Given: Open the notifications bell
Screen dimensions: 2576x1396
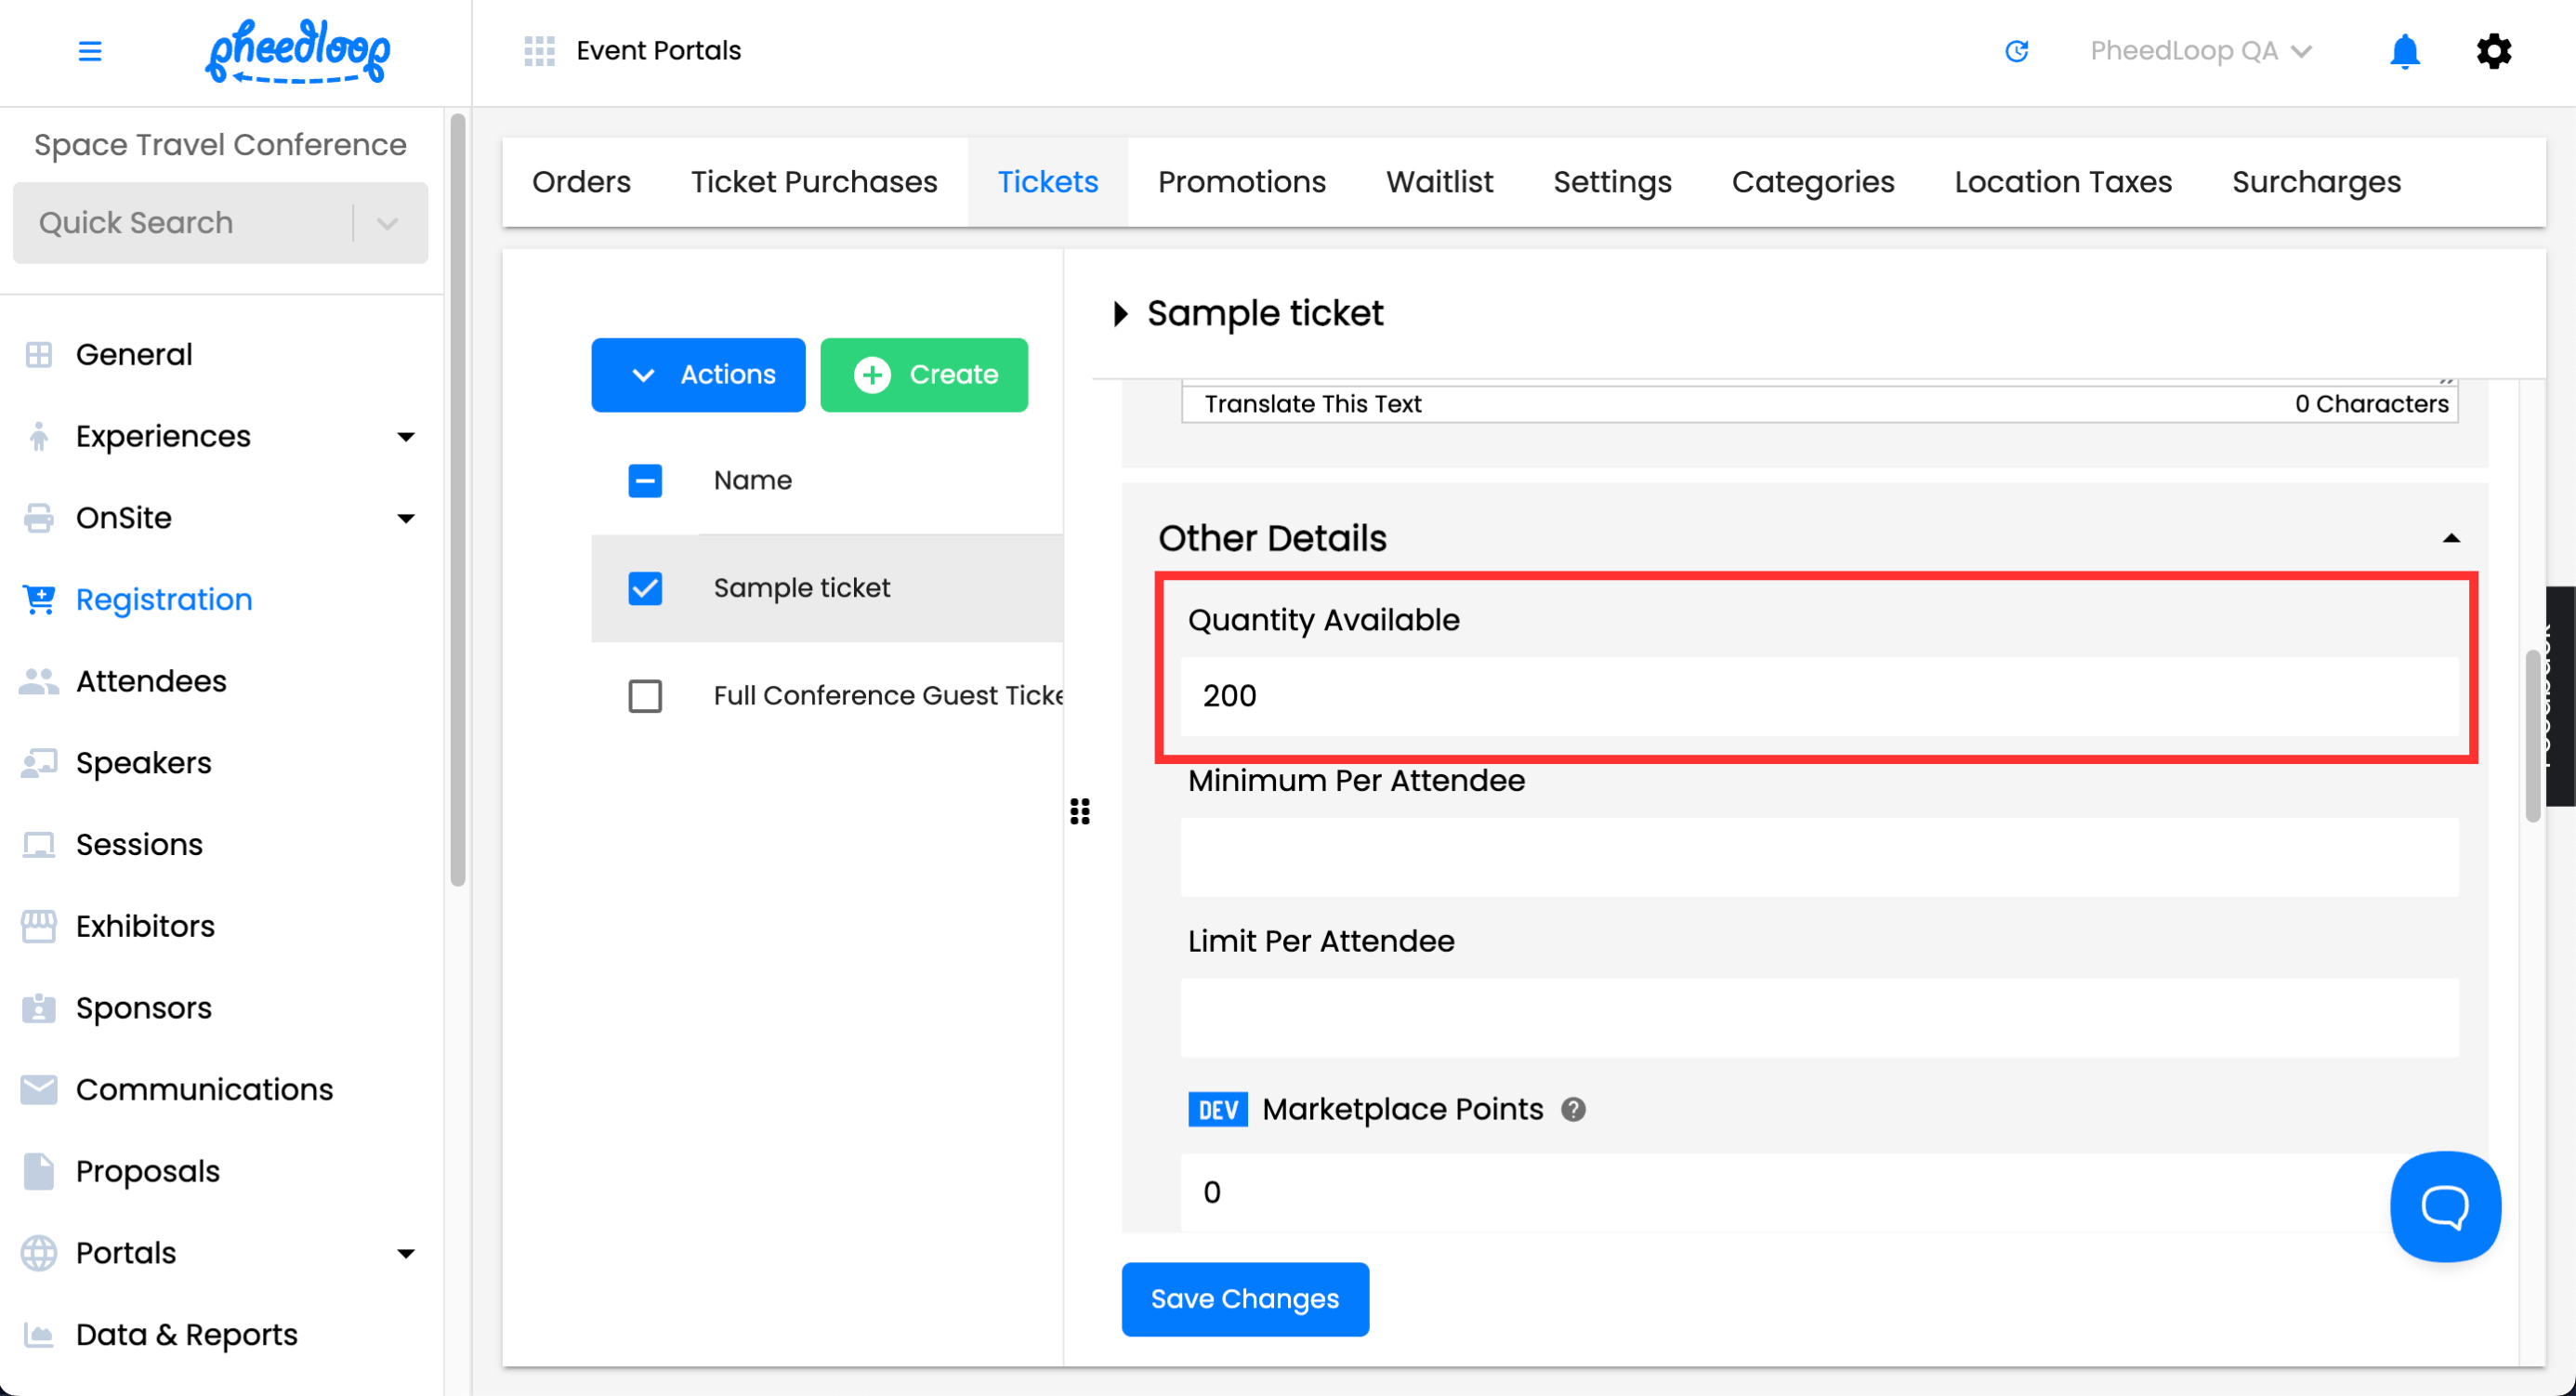Looking at the screenshot, I should coord(2404,51).
